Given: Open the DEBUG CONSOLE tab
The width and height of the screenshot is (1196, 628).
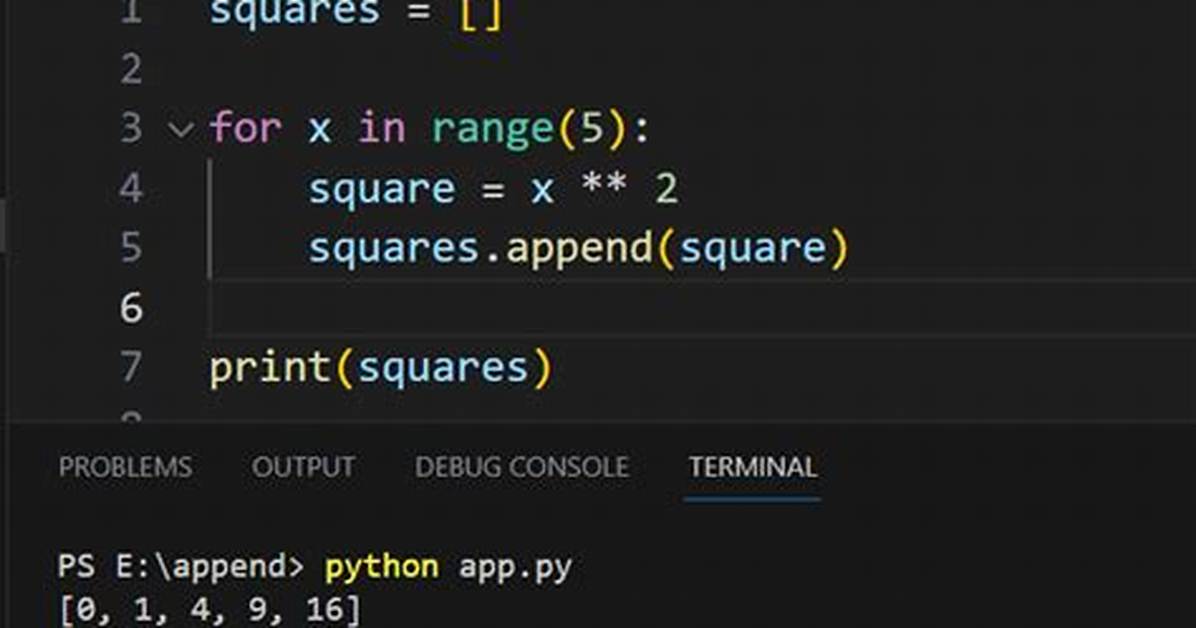Looking at the screenshot, I should click(522, 467).
